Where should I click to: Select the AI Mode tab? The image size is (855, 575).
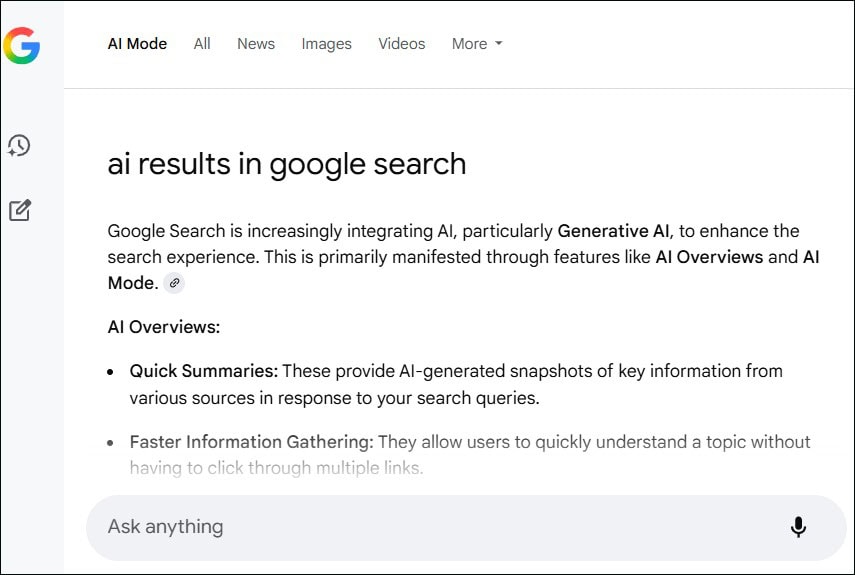(x=137, y=44)
